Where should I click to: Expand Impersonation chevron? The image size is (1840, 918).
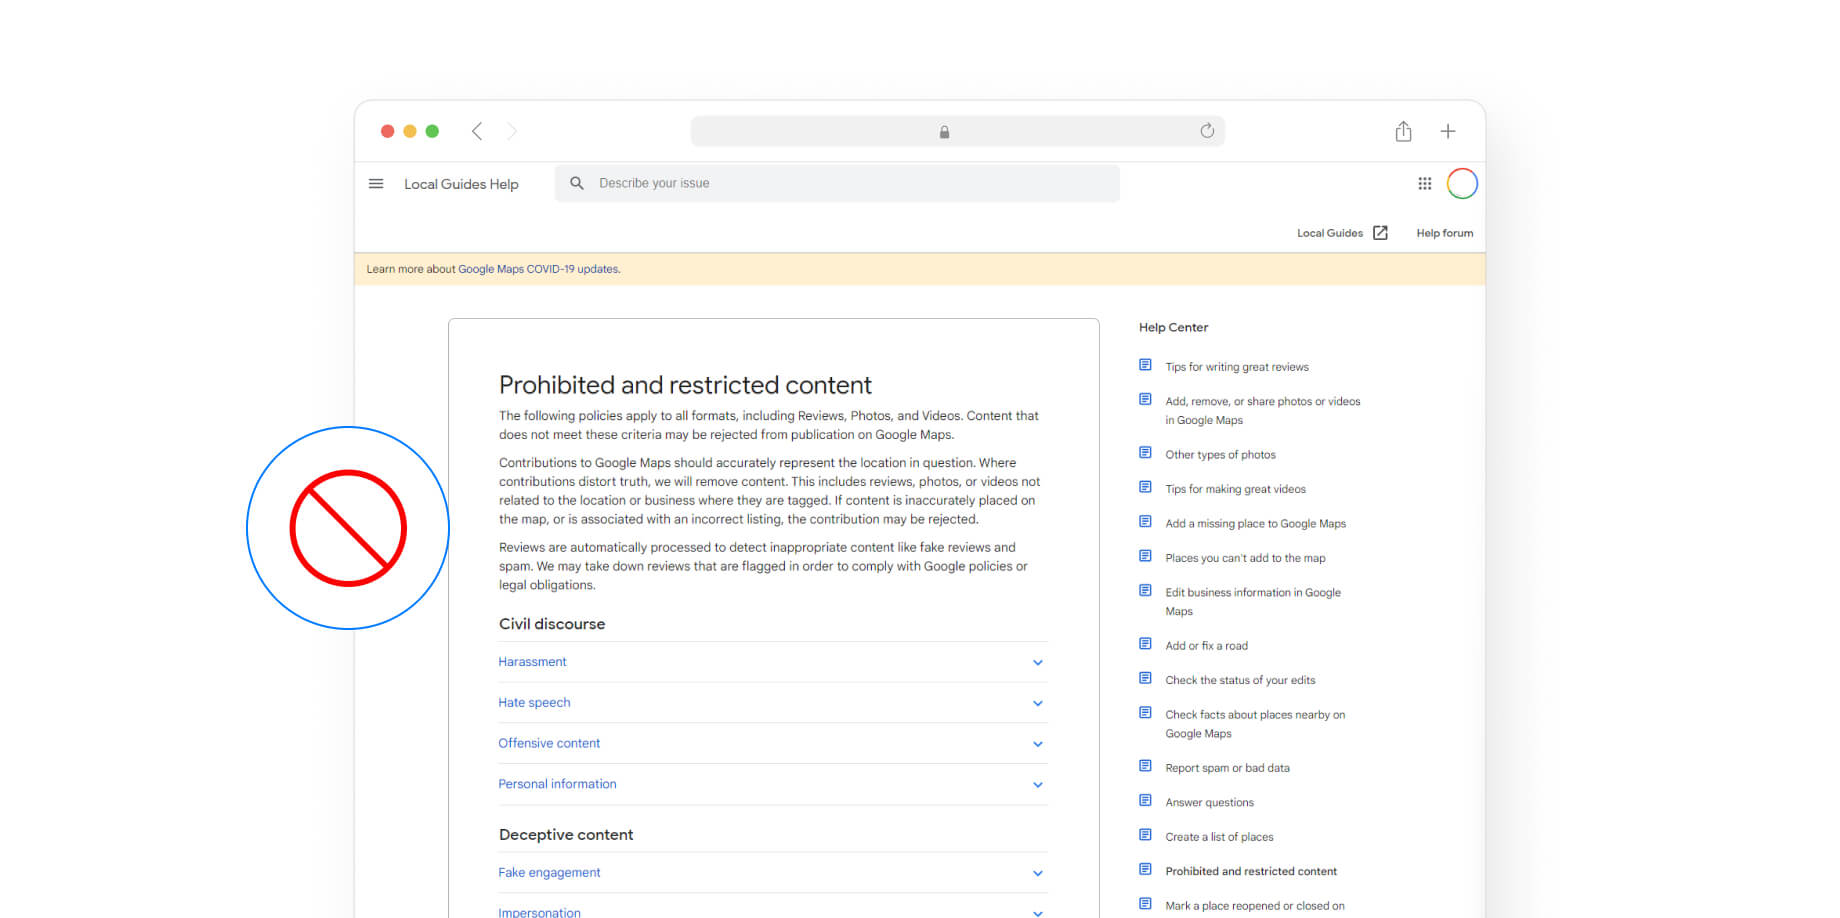pyautogui.click(x=1038, y=913)
